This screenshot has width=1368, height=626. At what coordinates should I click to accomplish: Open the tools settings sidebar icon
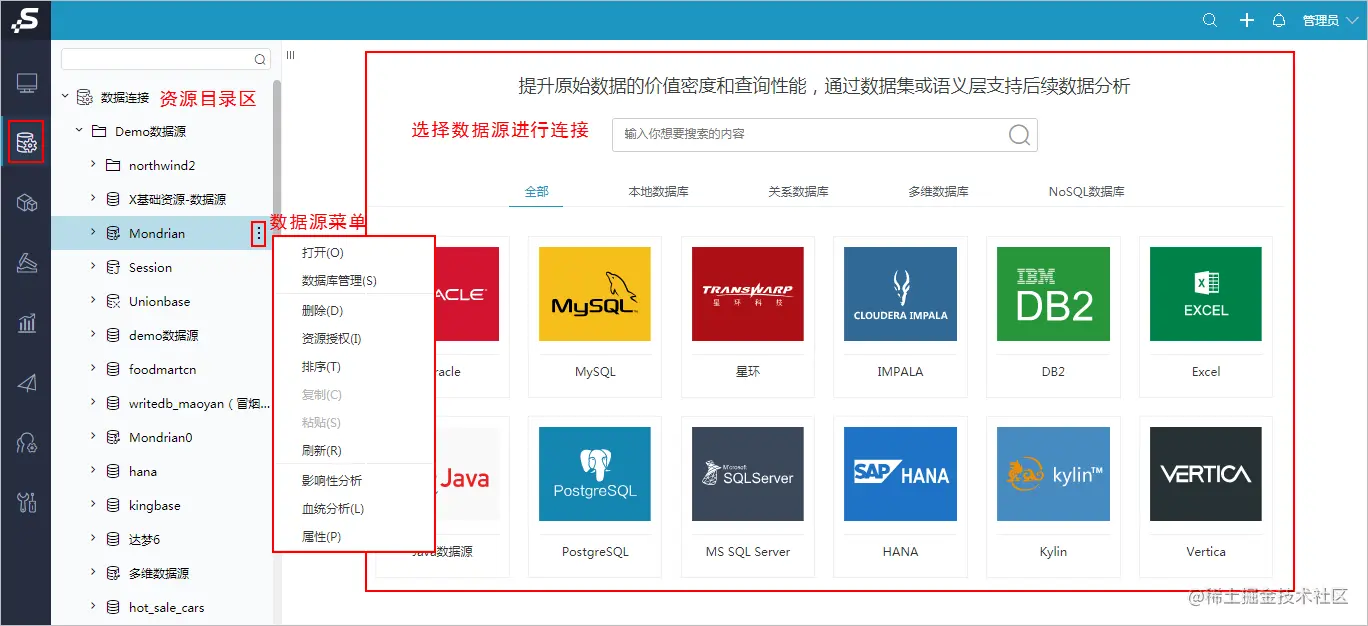coord(27,502)
